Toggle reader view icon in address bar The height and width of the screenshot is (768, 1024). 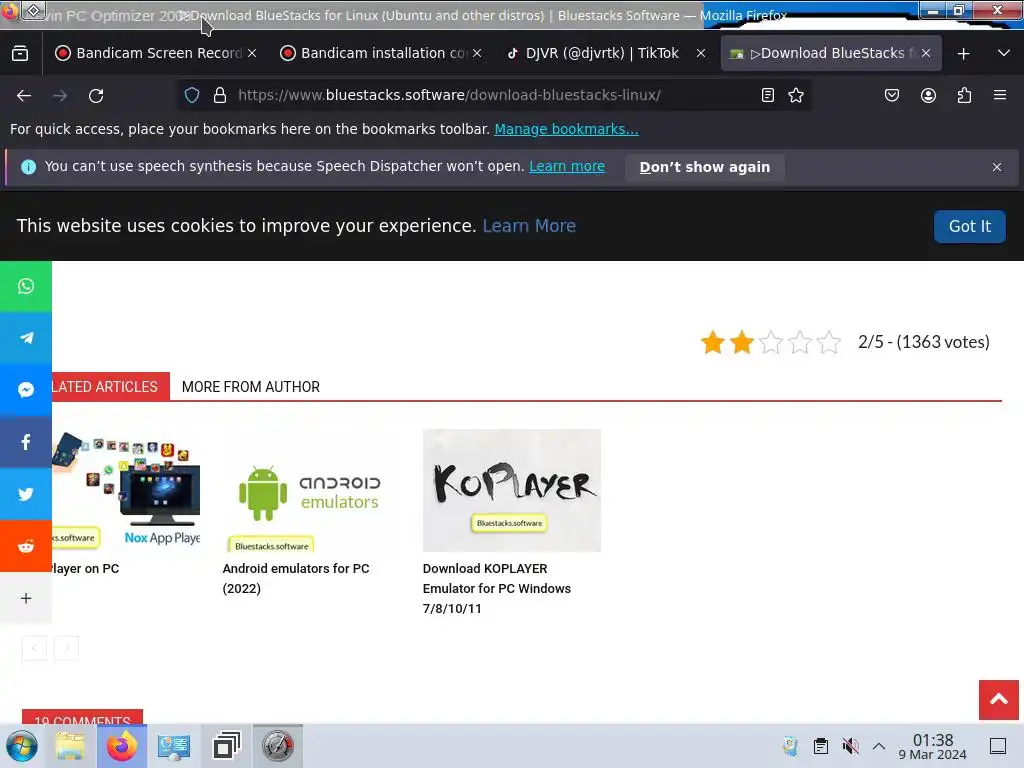(768, 95)
